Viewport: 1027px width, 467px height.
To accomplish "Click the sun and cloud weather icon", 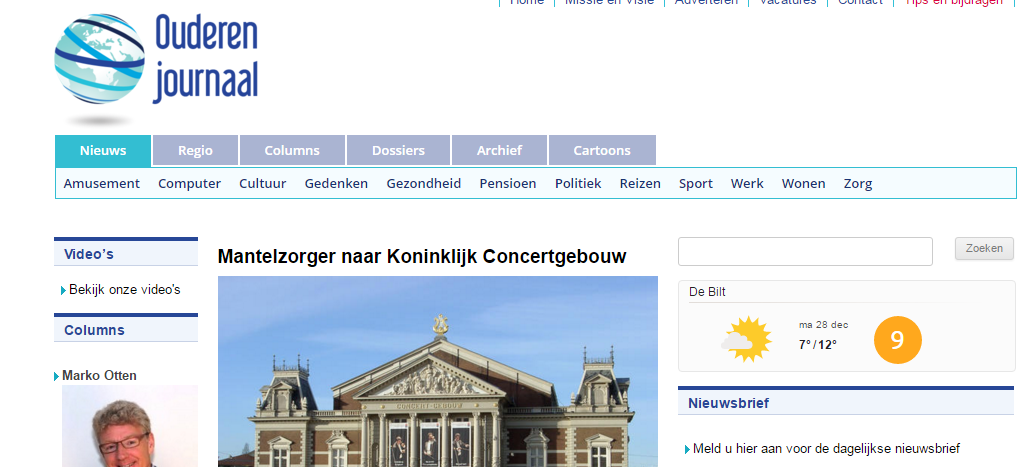I will point(747,339).
